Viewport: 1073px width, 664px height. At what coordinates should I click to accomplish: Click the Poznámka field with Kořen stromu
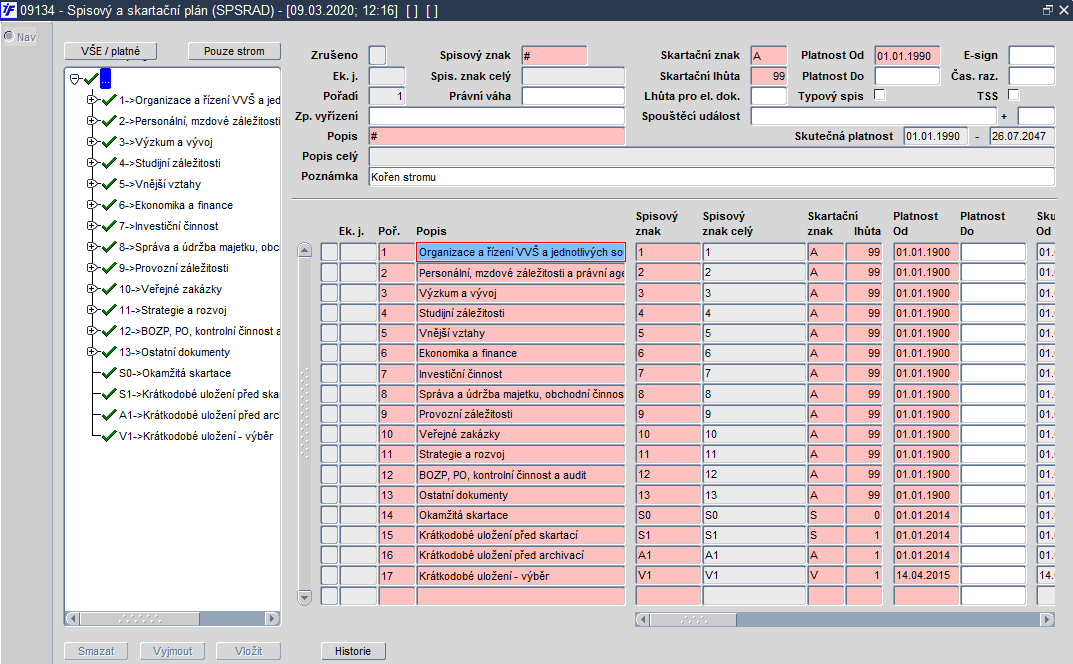click(x=712, y=177)
